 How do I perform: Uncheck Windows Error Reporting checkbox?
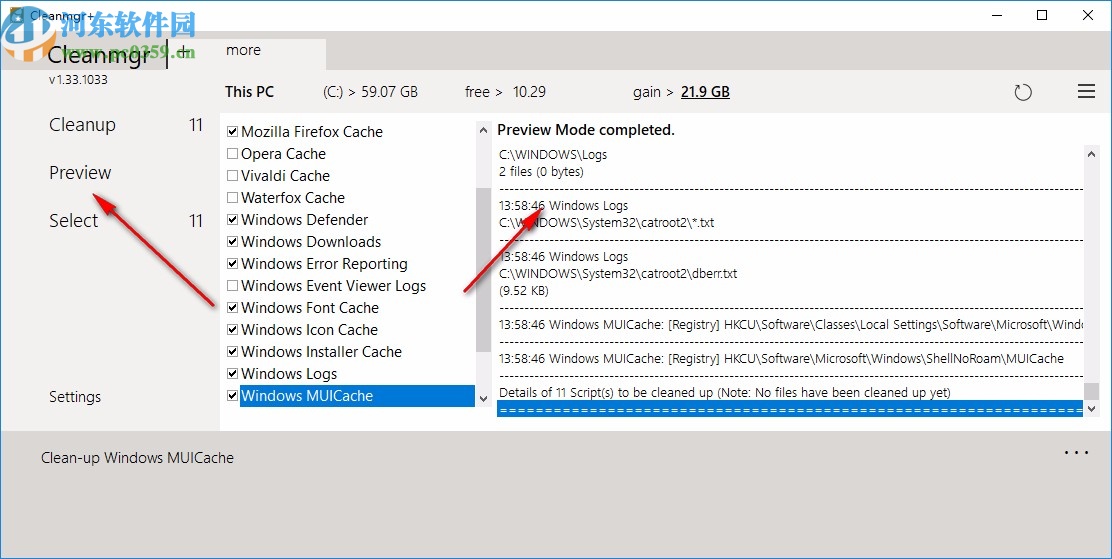tap(232, 264)
